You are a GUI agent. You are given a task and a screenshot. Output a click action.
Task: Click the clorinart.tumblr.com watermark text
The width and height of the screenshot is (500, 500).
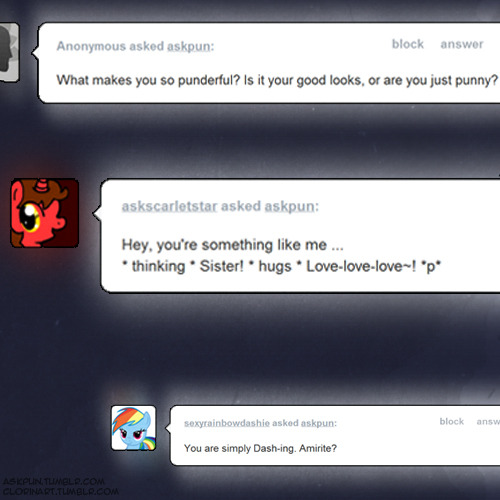[61, 491]
